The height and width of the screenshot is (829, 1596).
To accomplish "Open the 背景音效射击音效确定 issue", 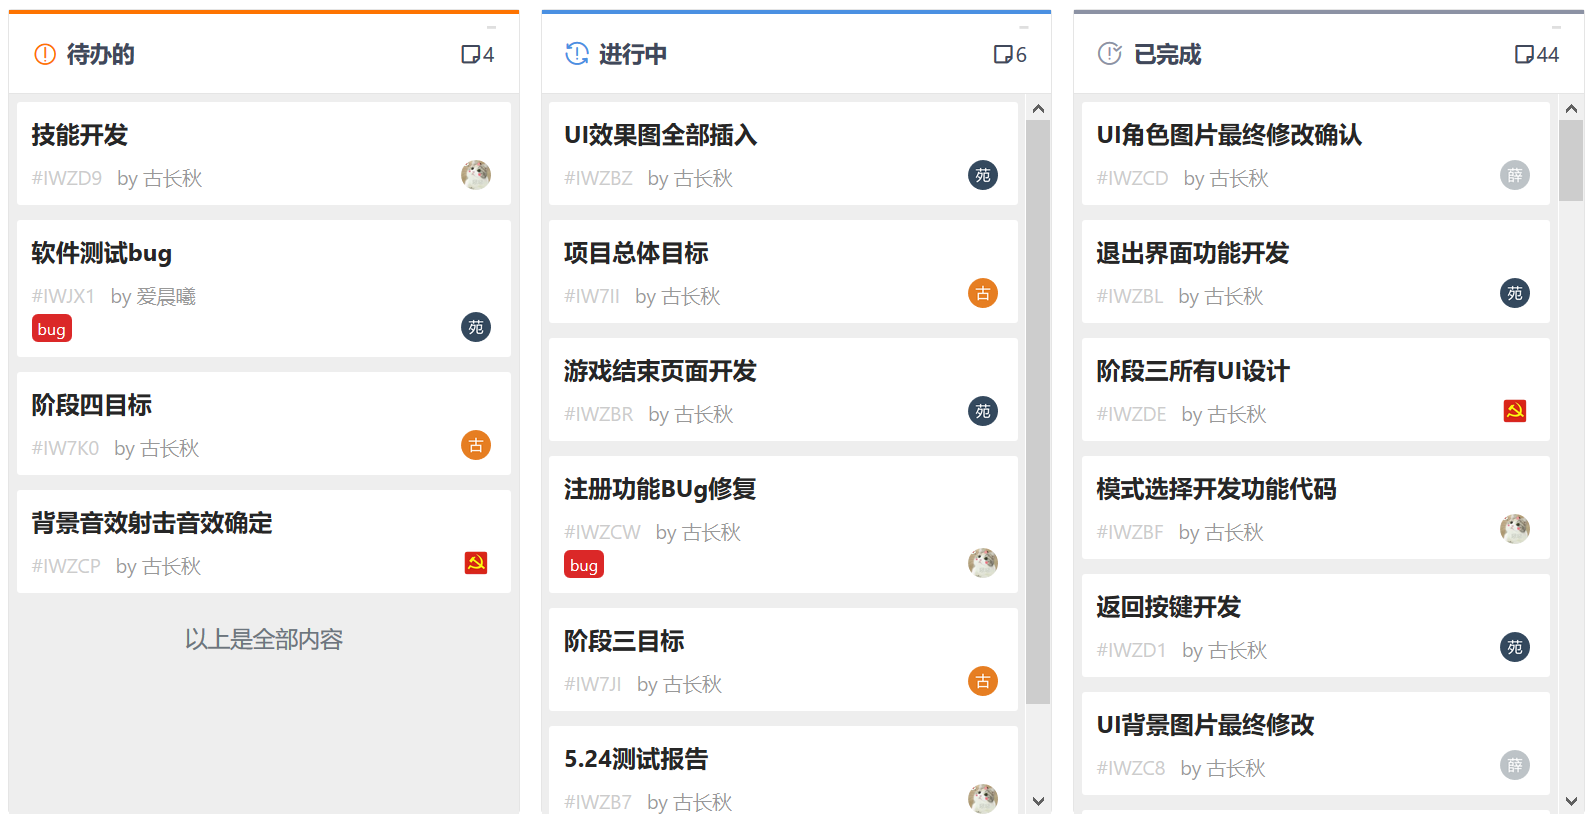I will (x=152, y=523).
